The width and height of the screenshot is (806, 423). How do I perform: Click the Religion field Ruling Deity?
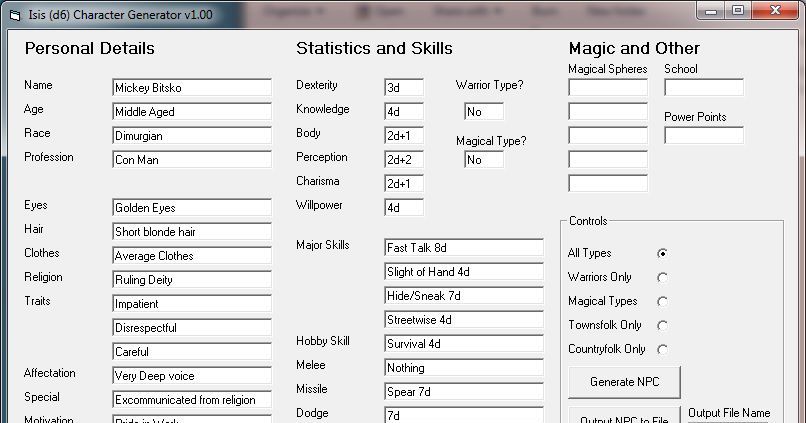click(192, 280)
